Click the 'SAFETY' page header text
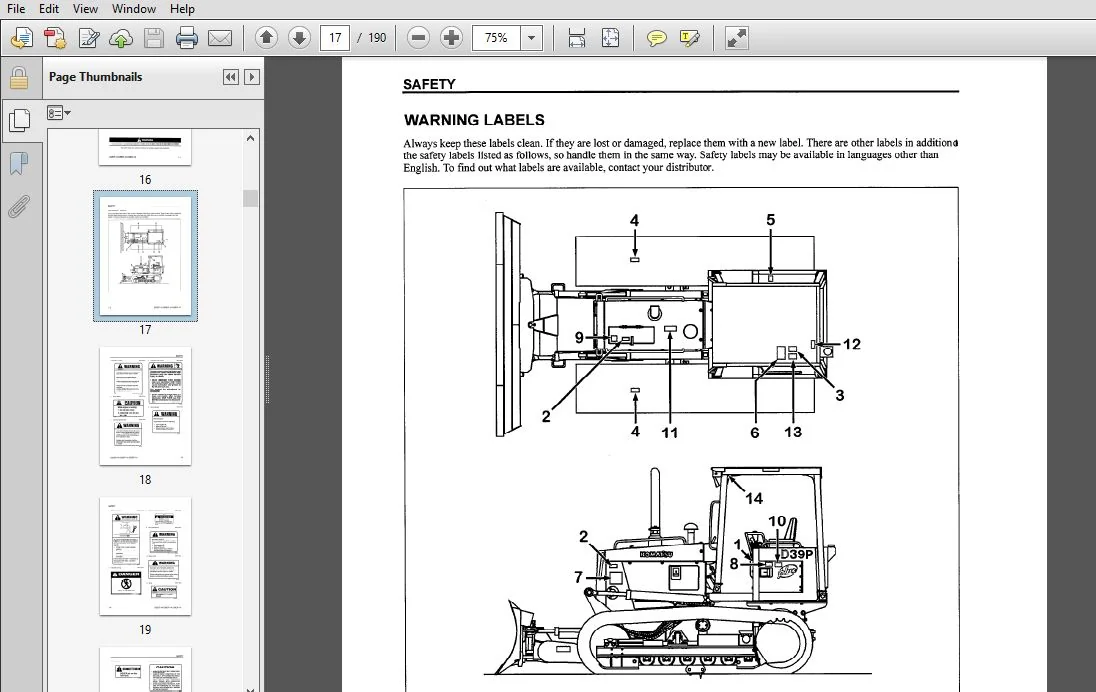 pyautogui.click(x=429, y=84)
